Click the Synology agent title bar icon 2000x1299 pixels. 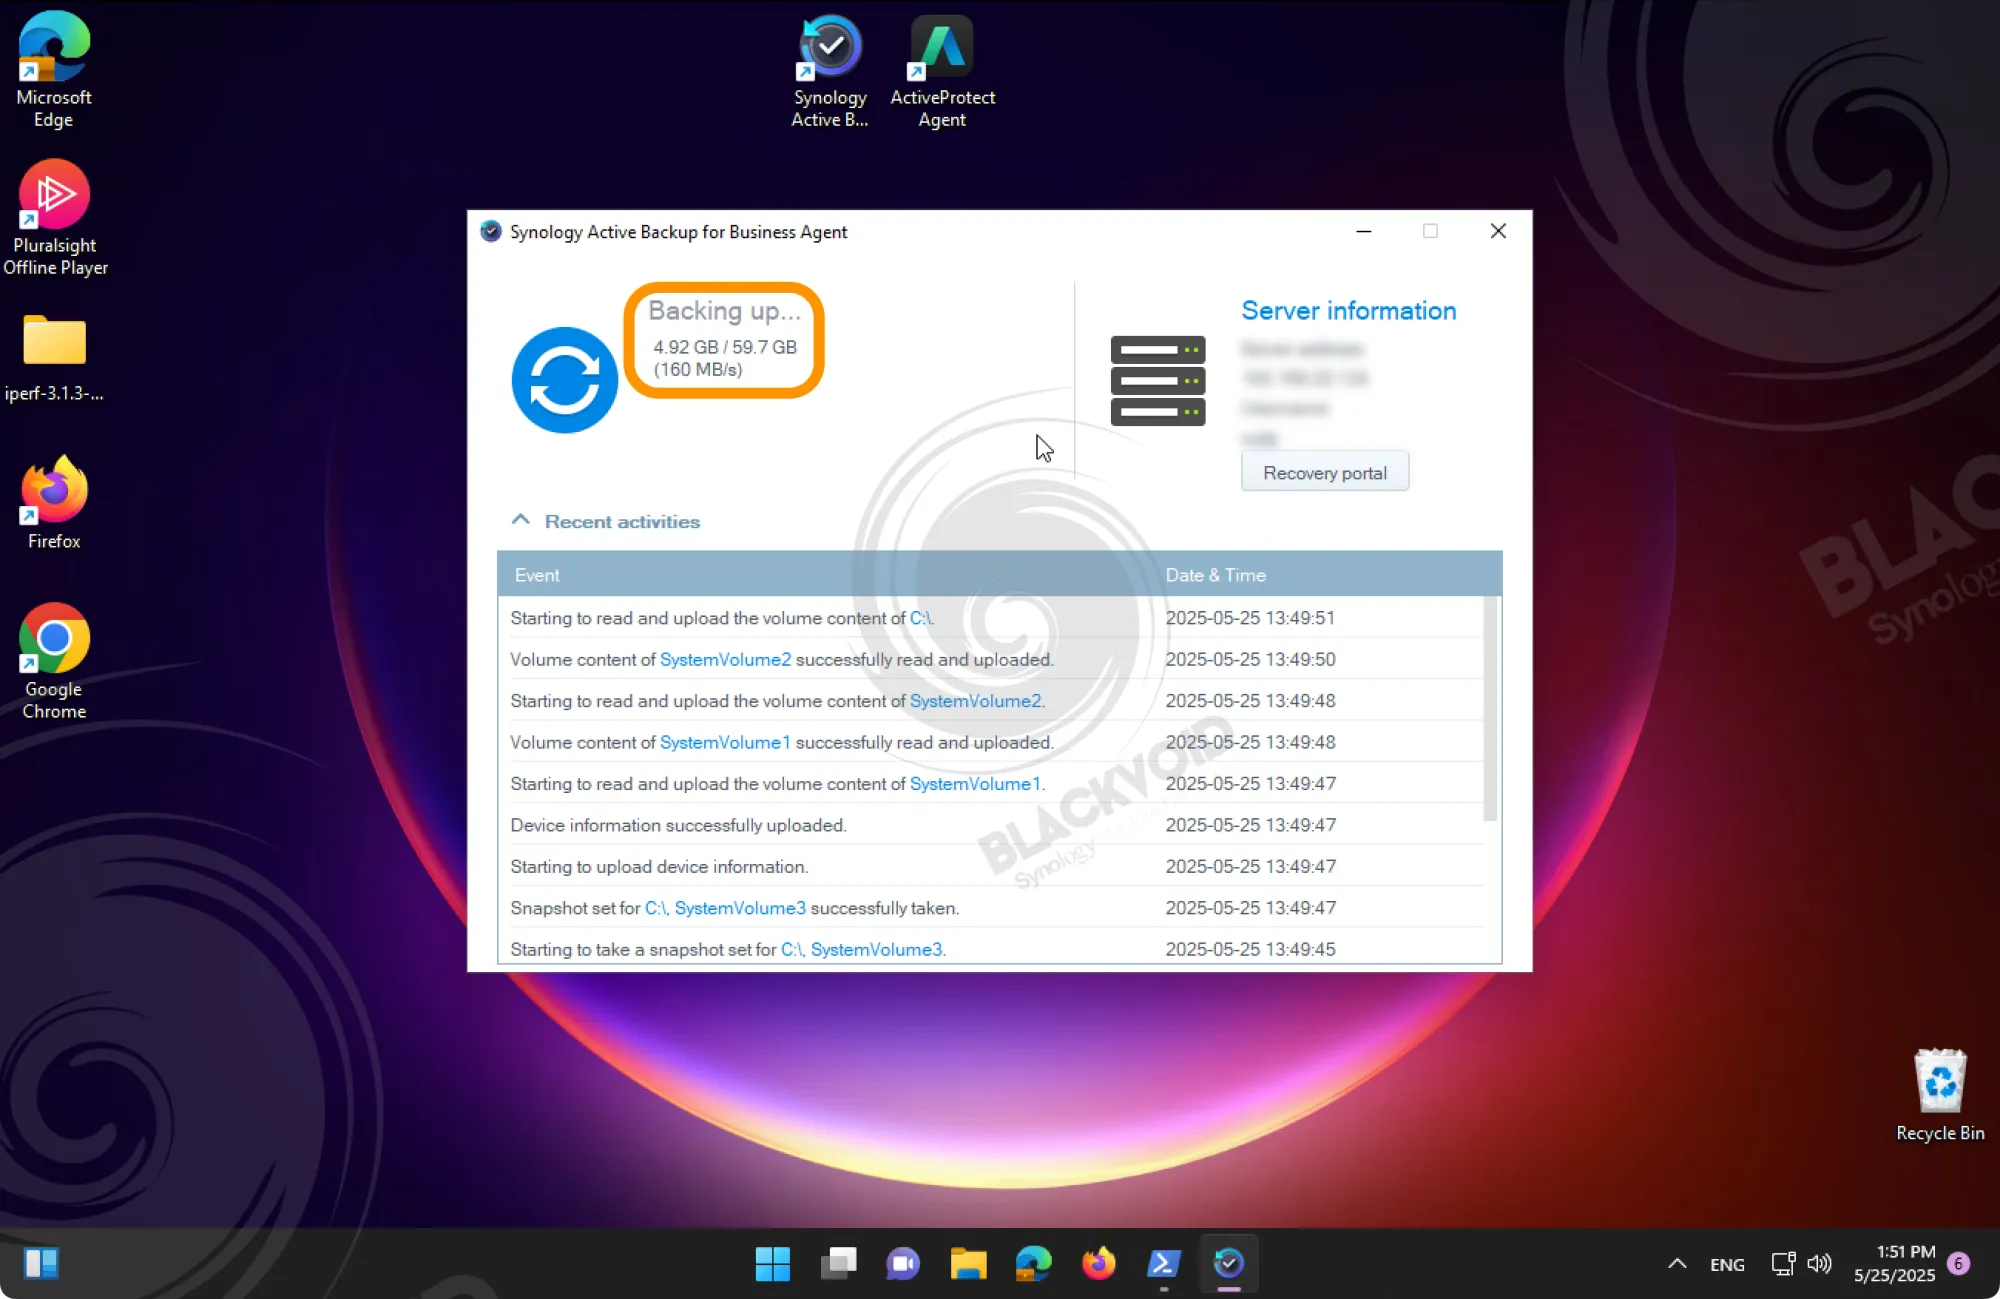[x=490, y=231]
